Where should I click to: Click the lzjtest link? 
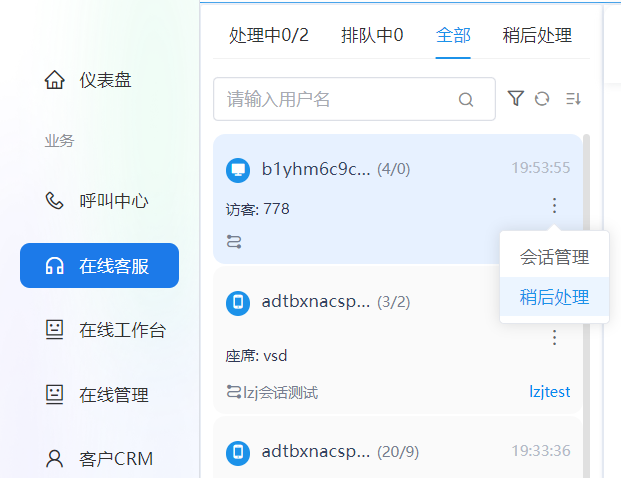[x=550, y=392]
